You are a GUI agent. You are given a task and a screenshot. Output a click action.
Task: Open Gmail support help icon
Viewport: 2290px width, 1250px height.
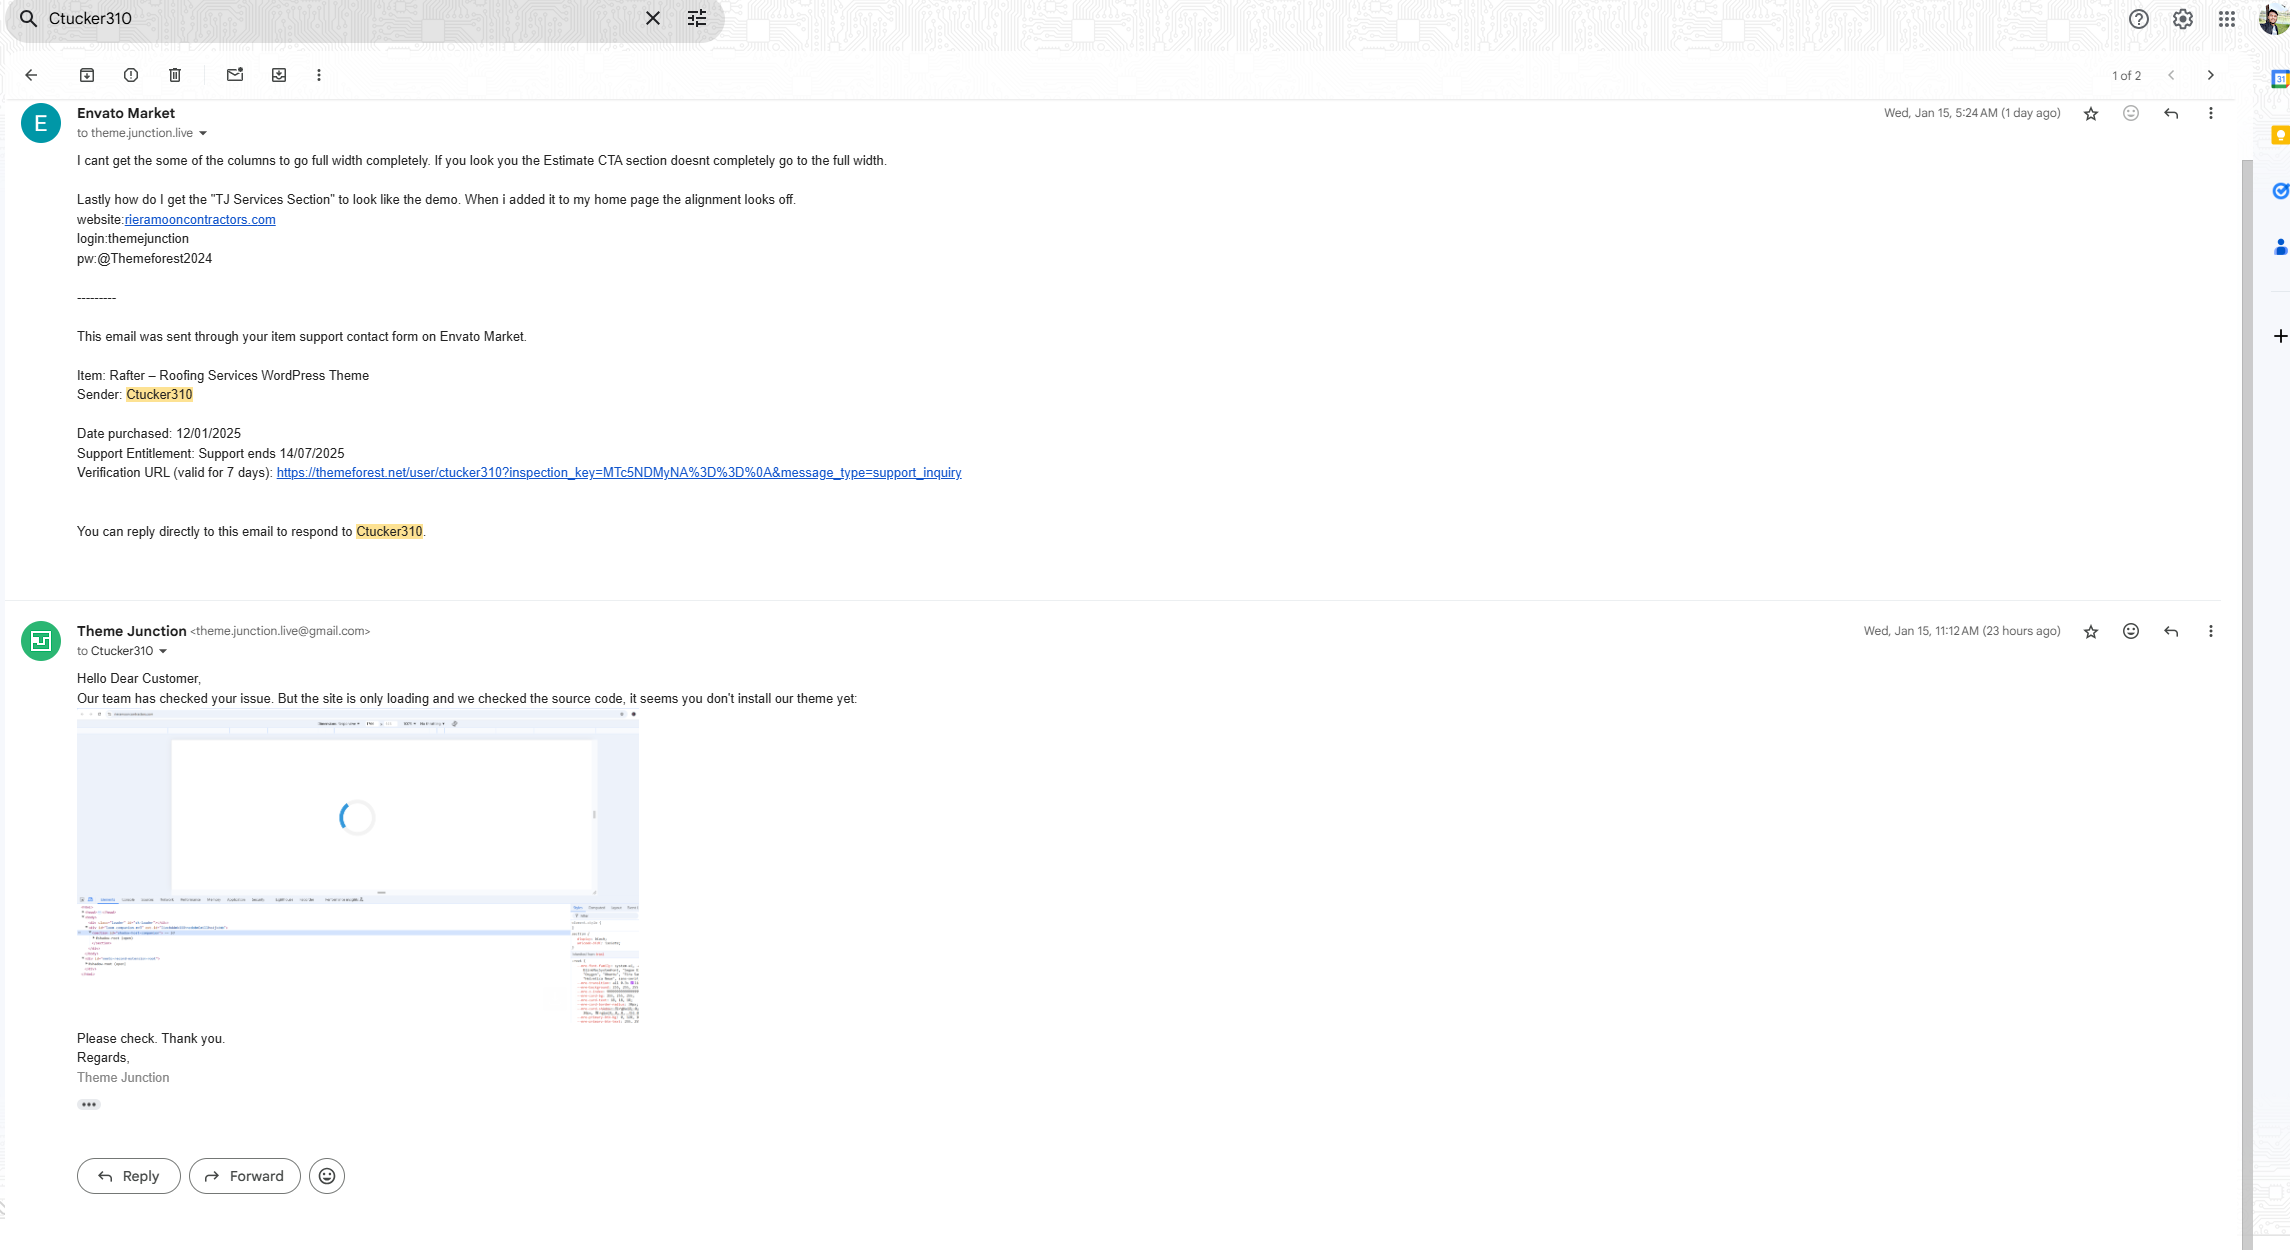[x=2139, y=19]
